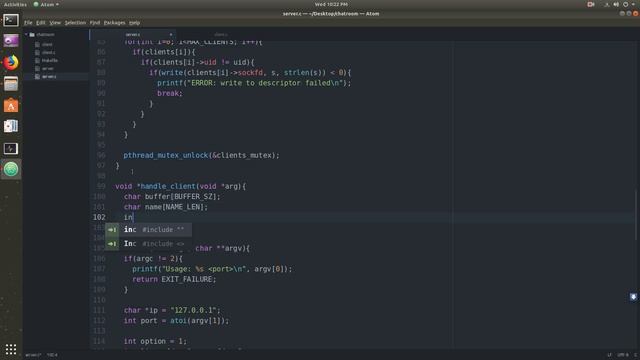Screen dimensions: 640x360
Task: Open the Terminal from the dock
Action: tap(11, 20)
